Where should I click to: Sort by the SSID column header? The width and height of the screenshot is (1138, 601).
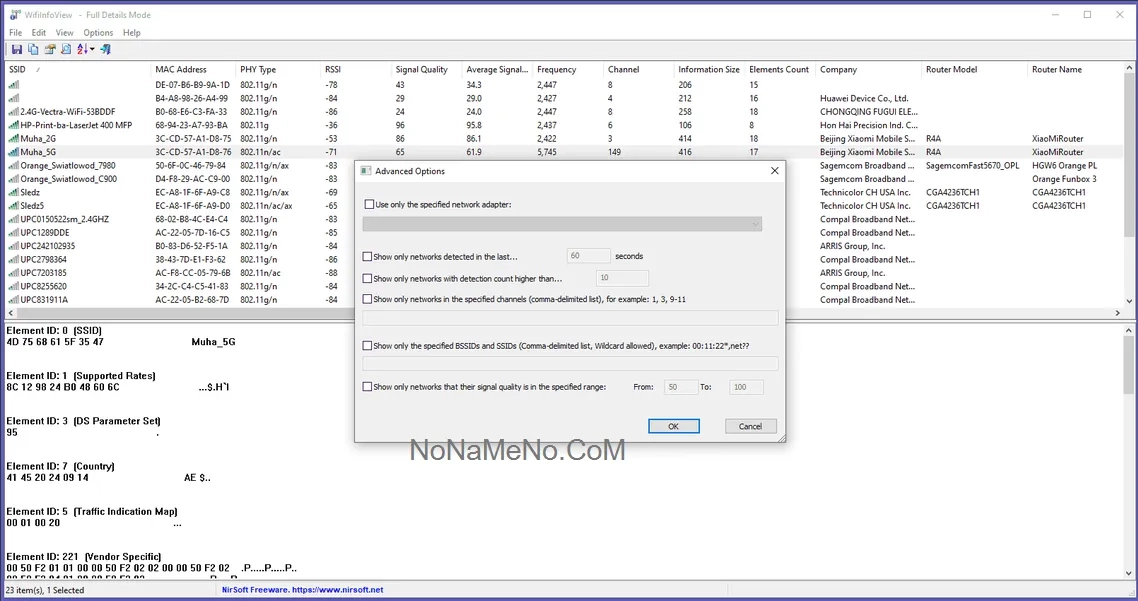point(78,70)
